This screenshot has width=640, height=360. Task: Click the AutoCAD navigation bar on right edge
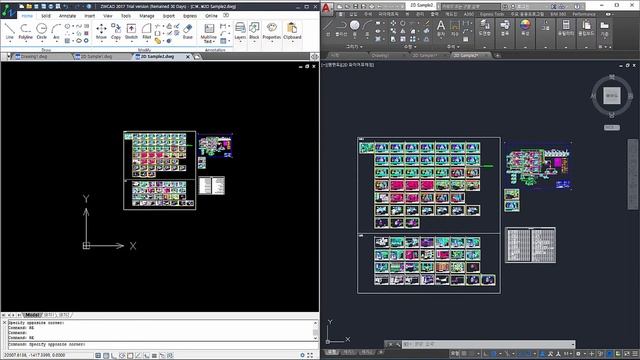pos(633,174)
